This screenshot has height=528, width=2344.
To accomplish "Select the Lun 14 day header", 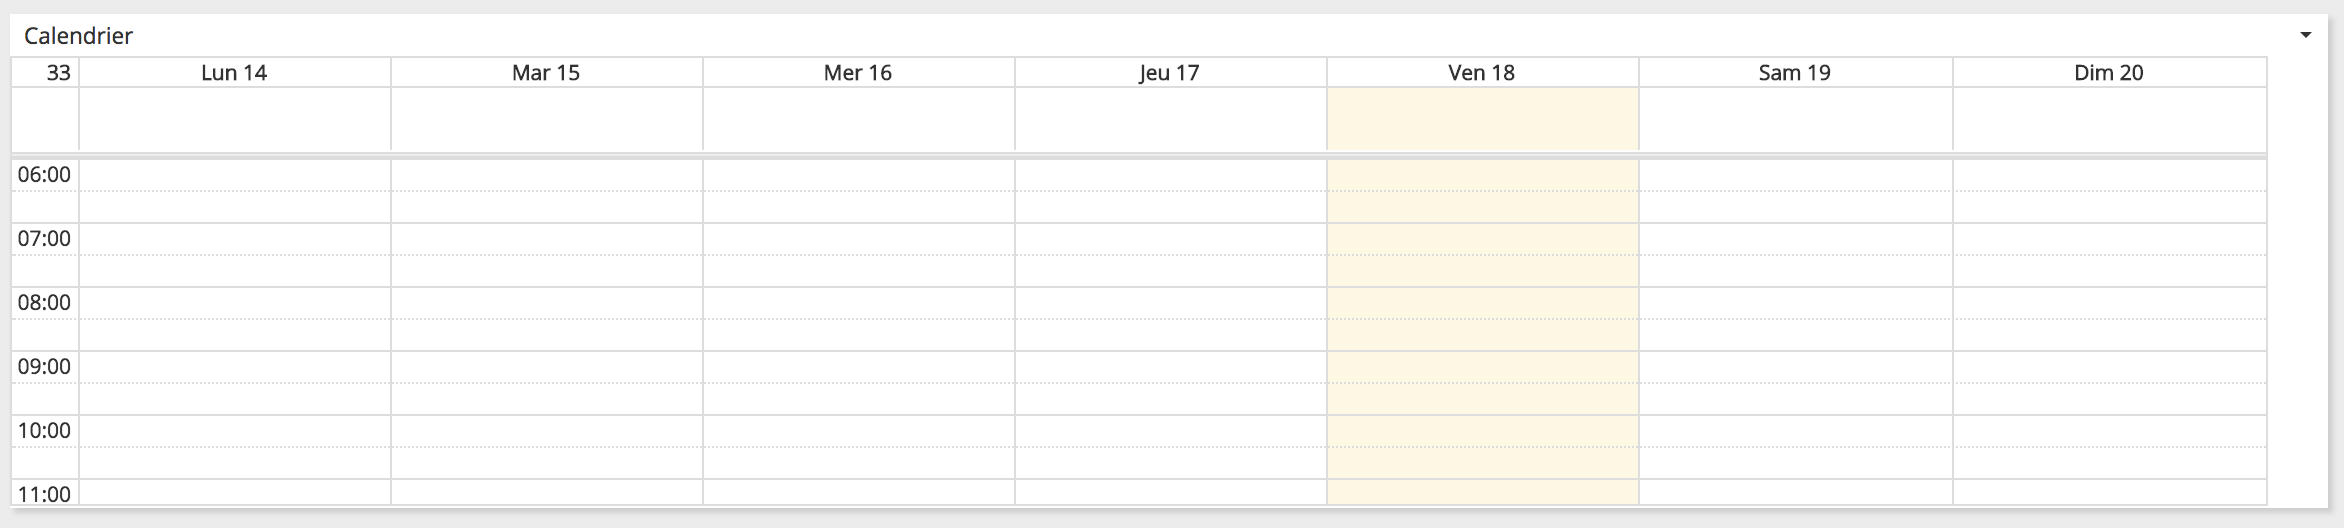I will coord(234,72).
